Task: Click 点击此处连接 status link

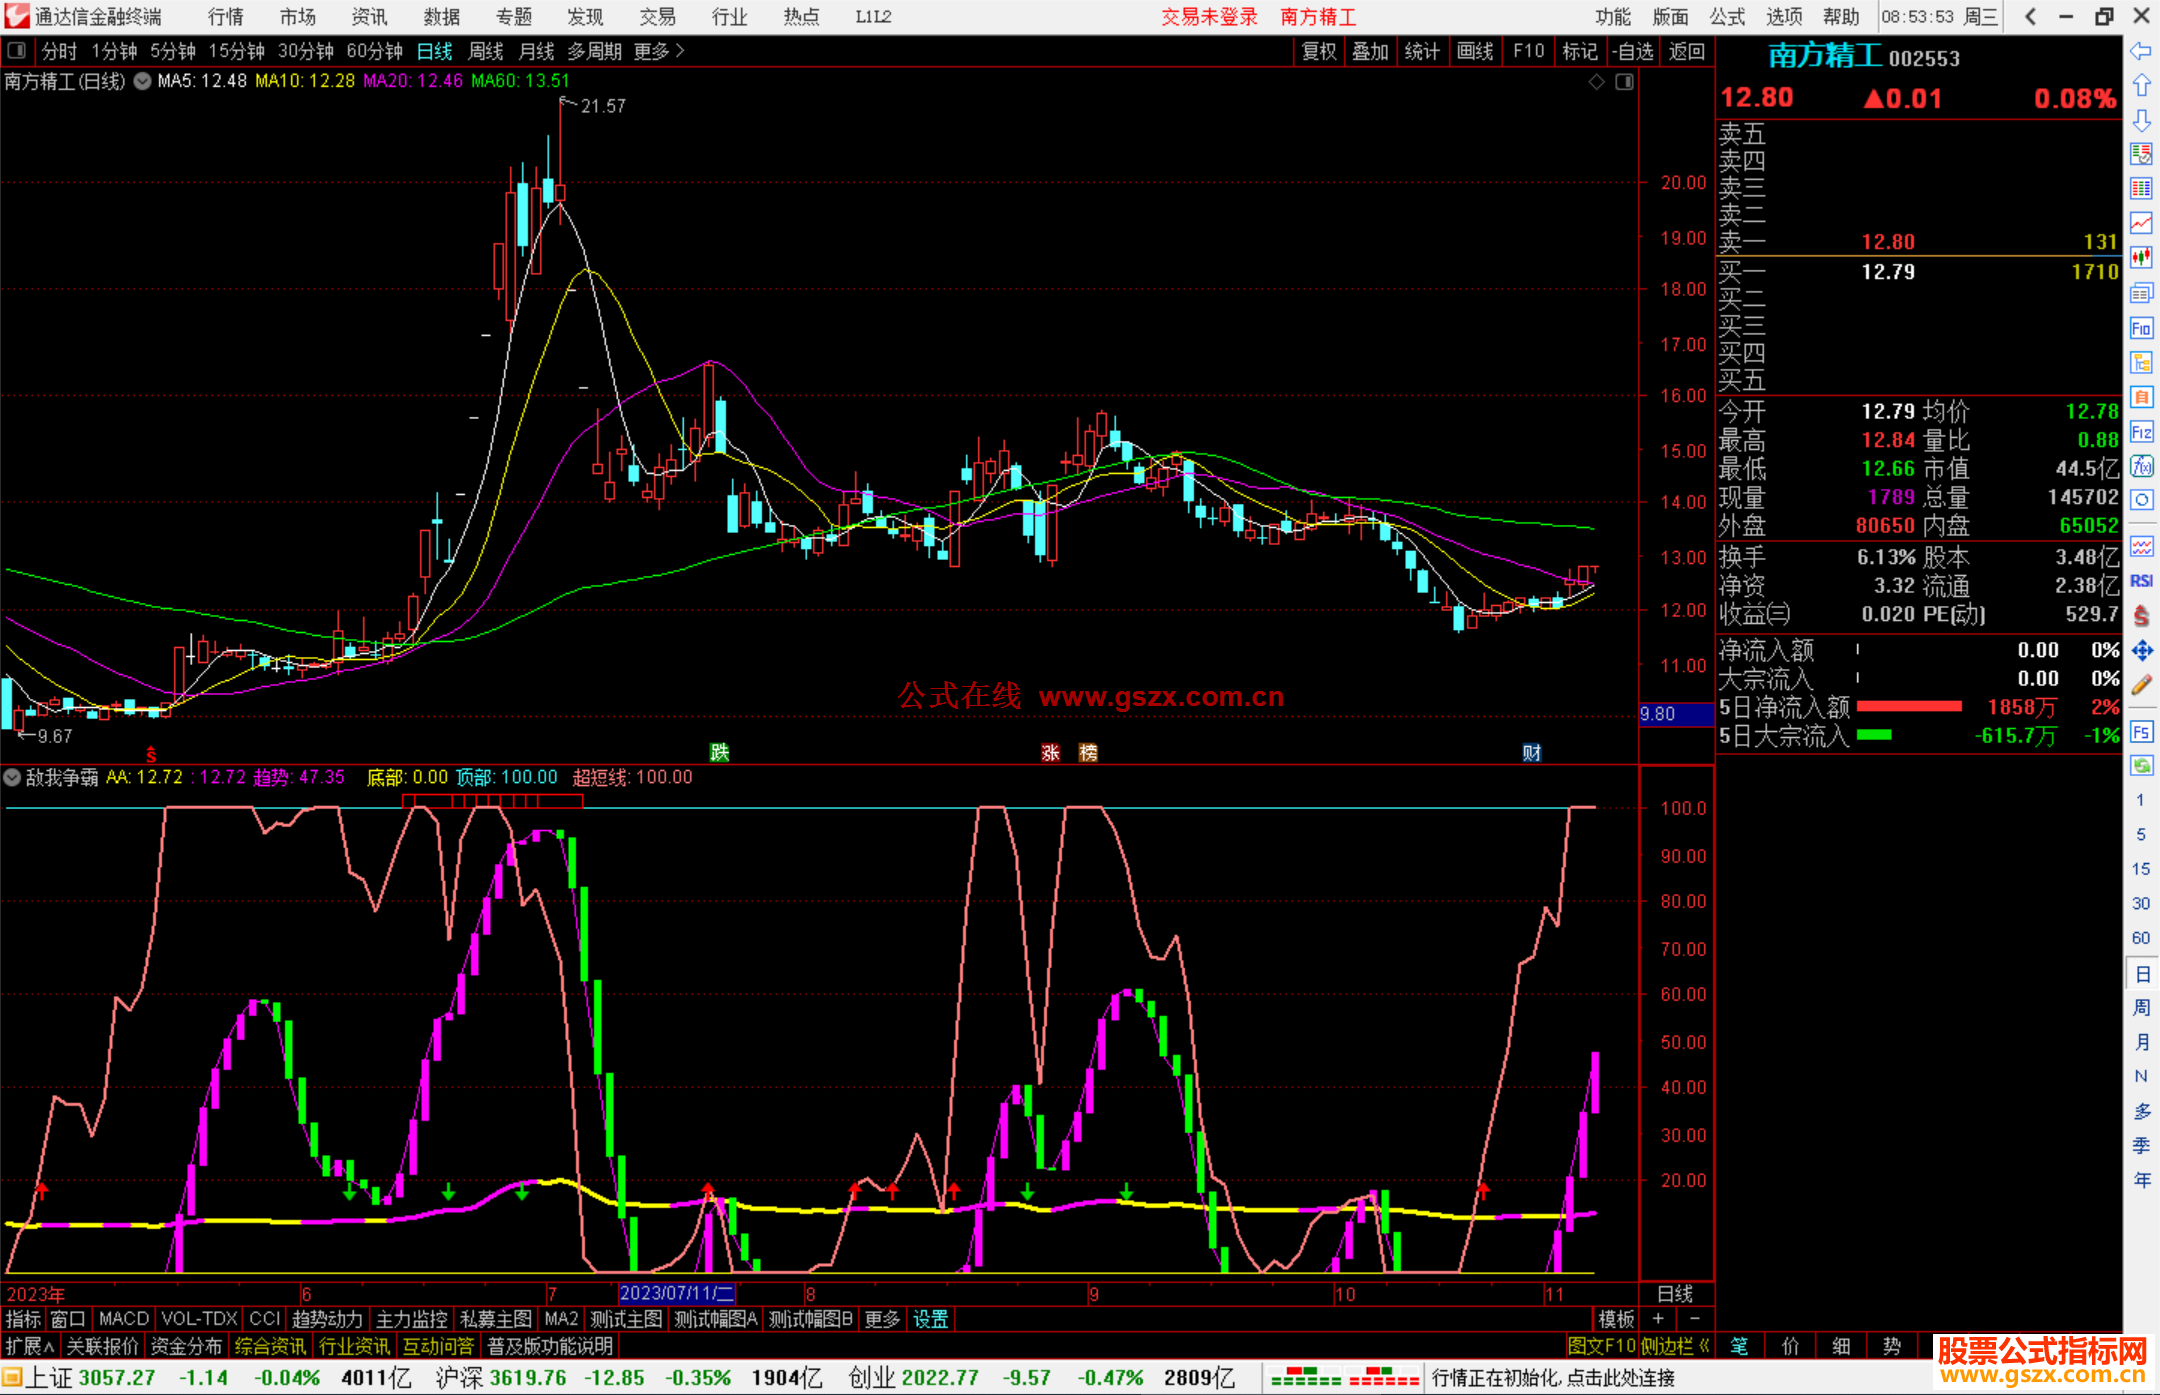Action: (1620, 1378)
